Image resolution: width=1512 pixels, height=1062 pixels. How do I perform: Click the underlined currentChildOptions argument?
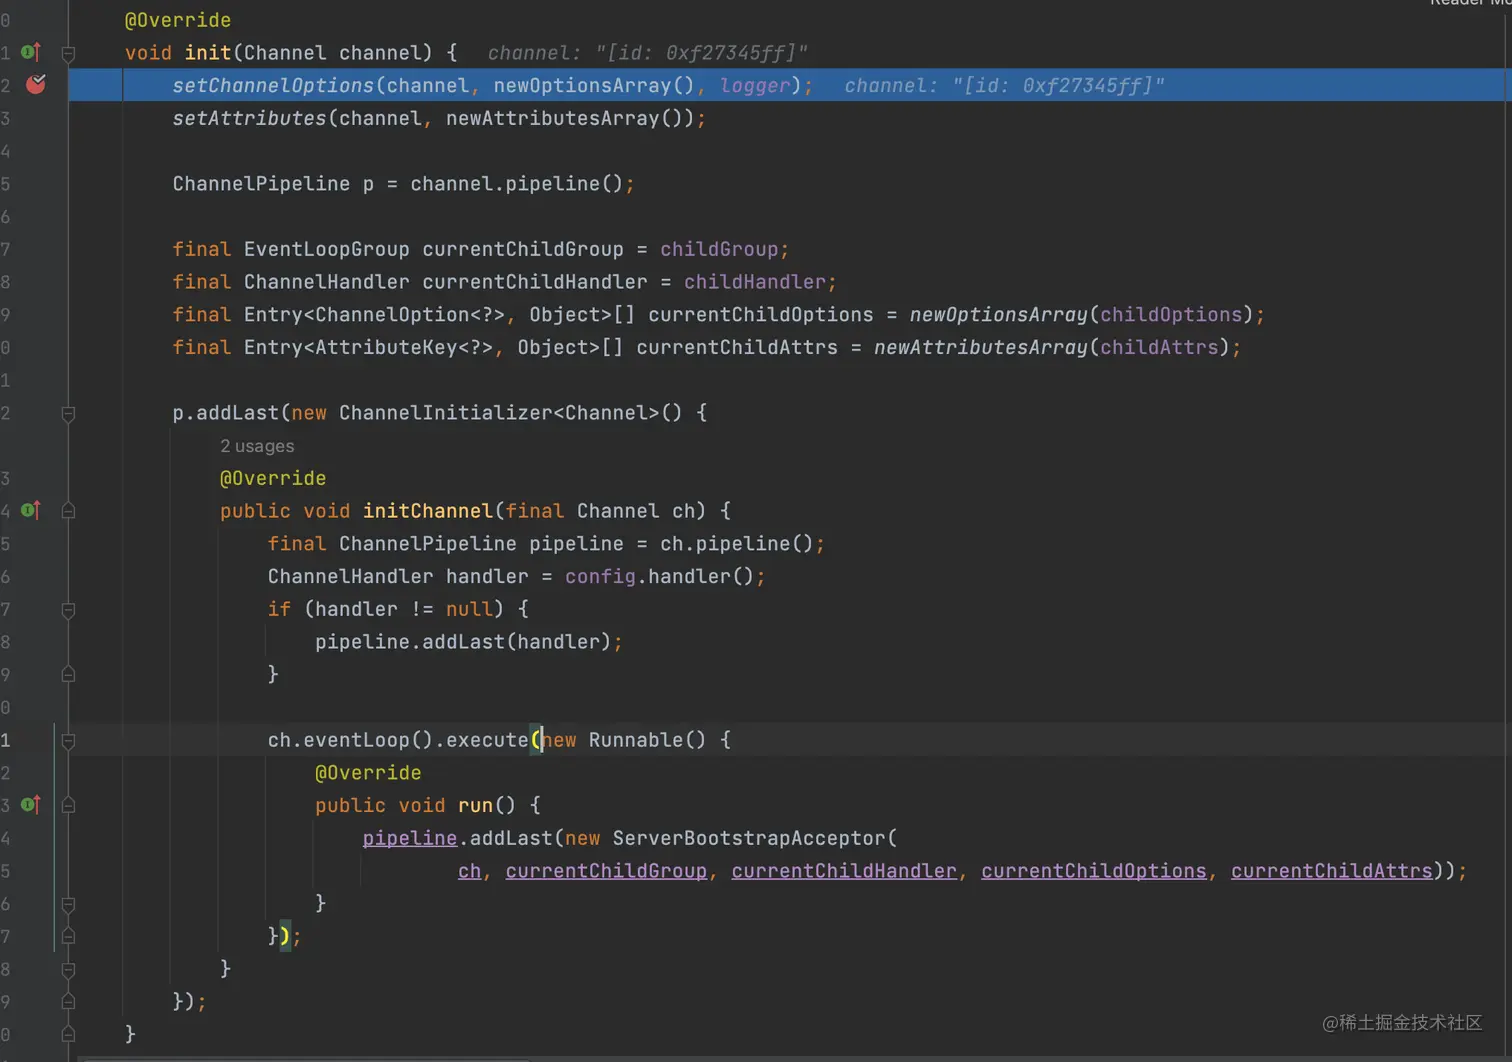(1094, 871)
